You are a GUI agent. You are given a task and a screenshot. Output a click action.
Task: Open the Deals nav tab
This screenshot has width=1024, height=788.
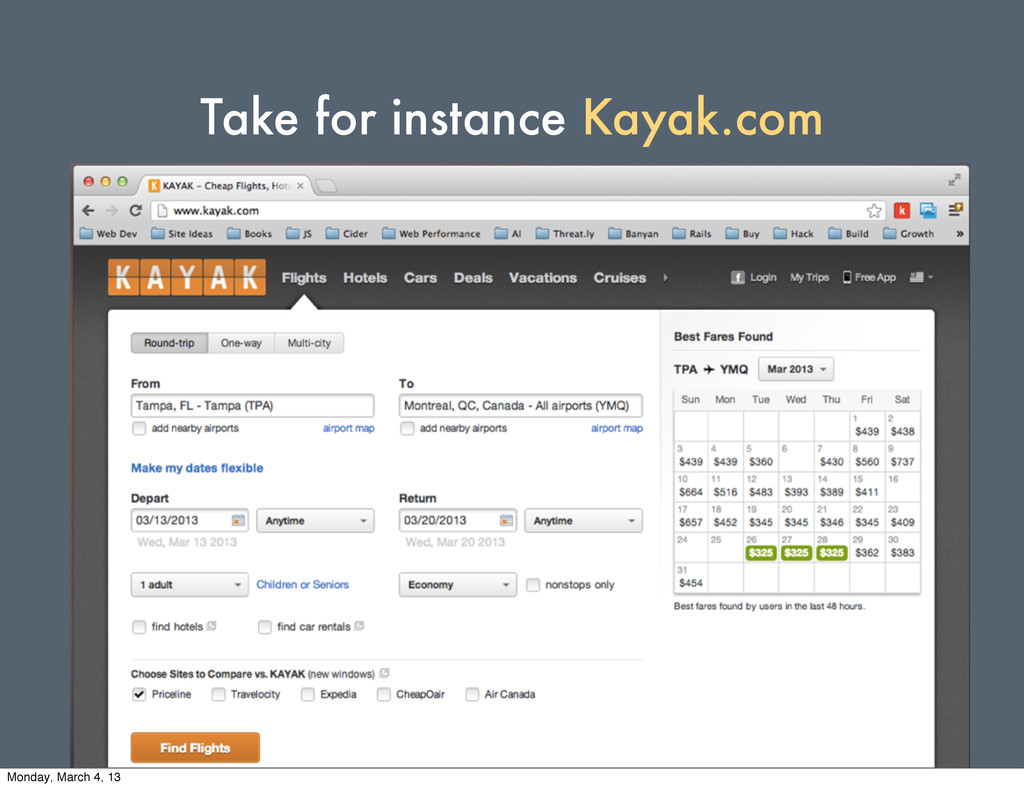473,277
